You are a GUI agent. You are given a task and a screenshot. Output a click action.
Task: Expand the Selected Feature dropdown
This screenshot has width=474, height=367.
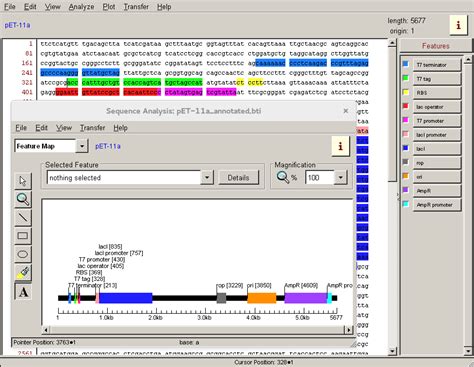click(207, 178)
